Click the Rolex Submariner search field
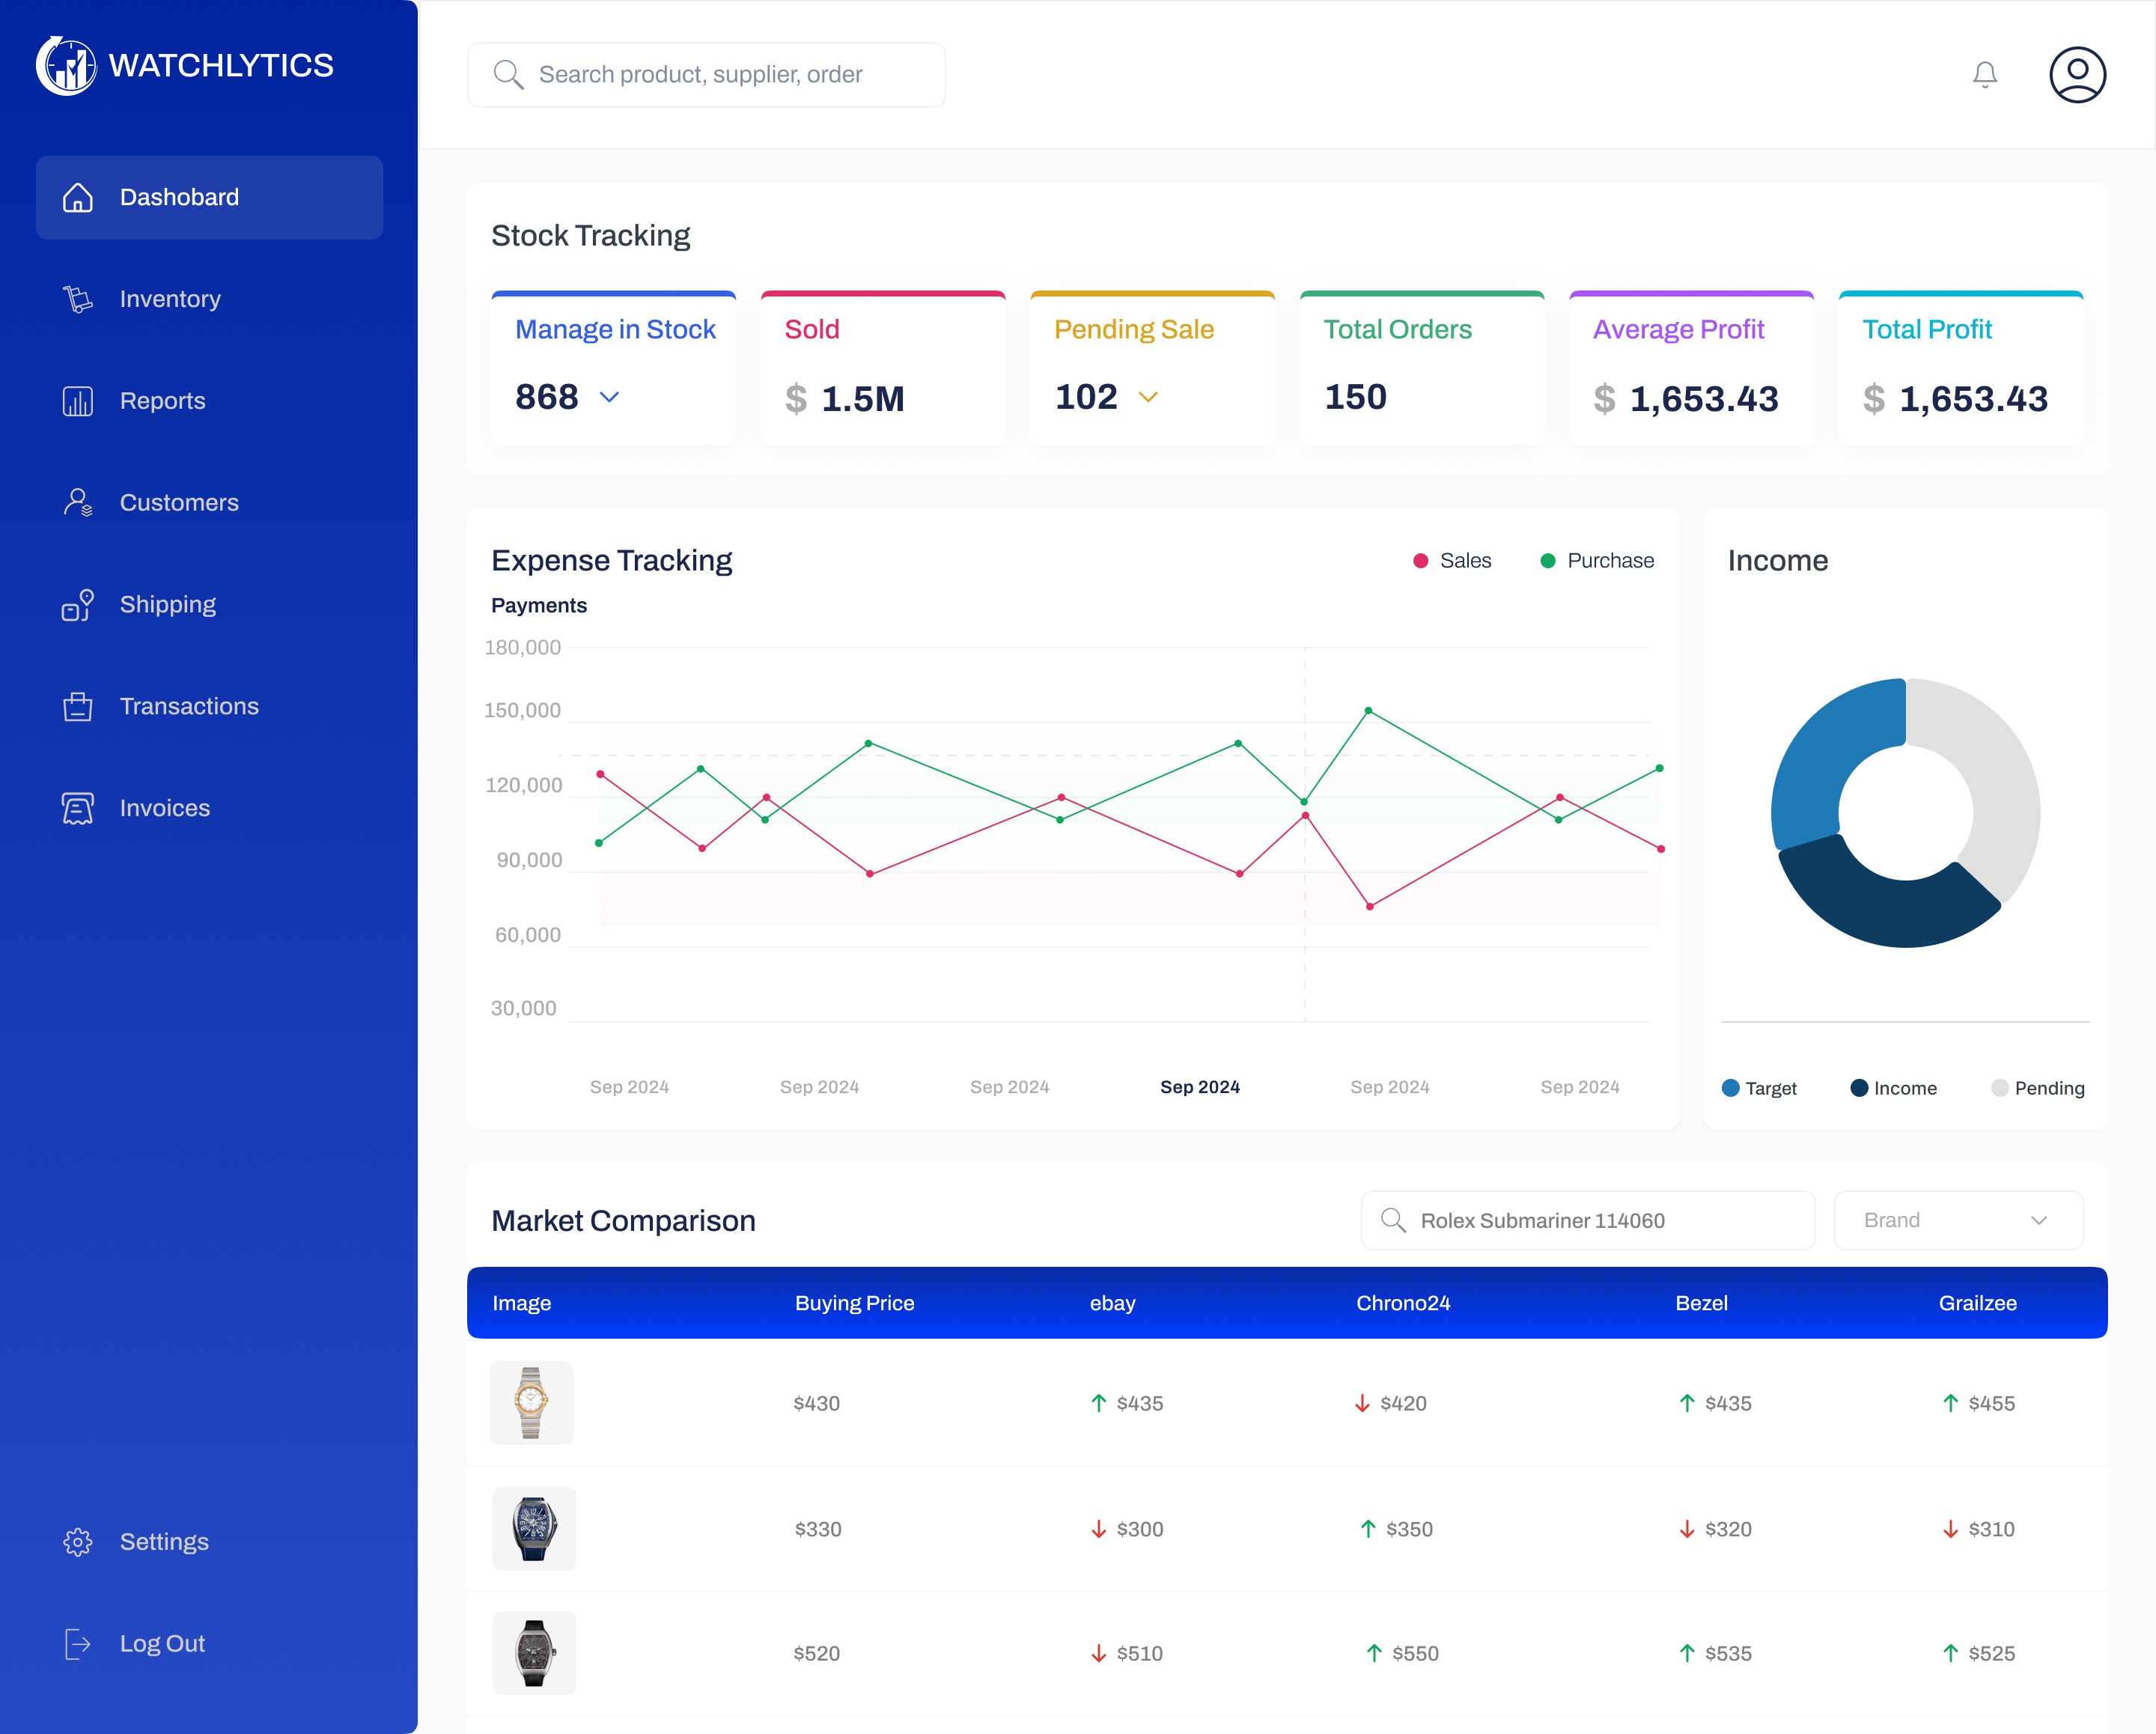This screenshot has height=1734, width=2156. (x=1587, y=1220)
